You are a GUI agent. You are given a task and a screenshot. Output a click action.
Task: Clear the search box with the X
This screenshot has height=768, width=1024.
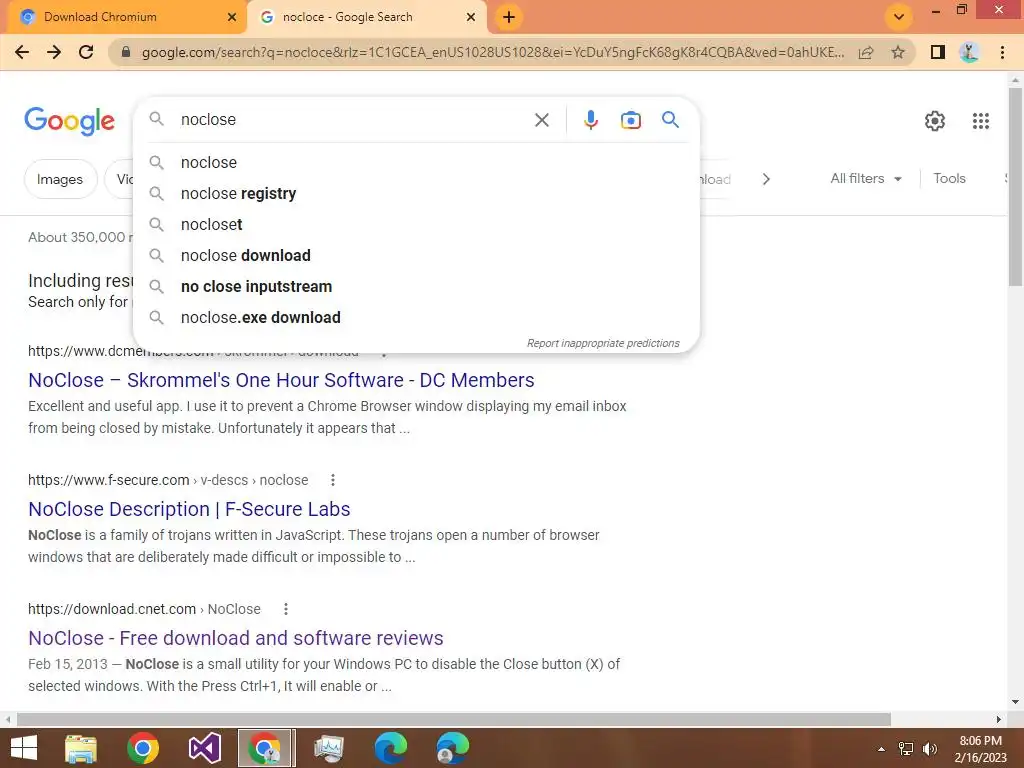[x=541, y=120]
